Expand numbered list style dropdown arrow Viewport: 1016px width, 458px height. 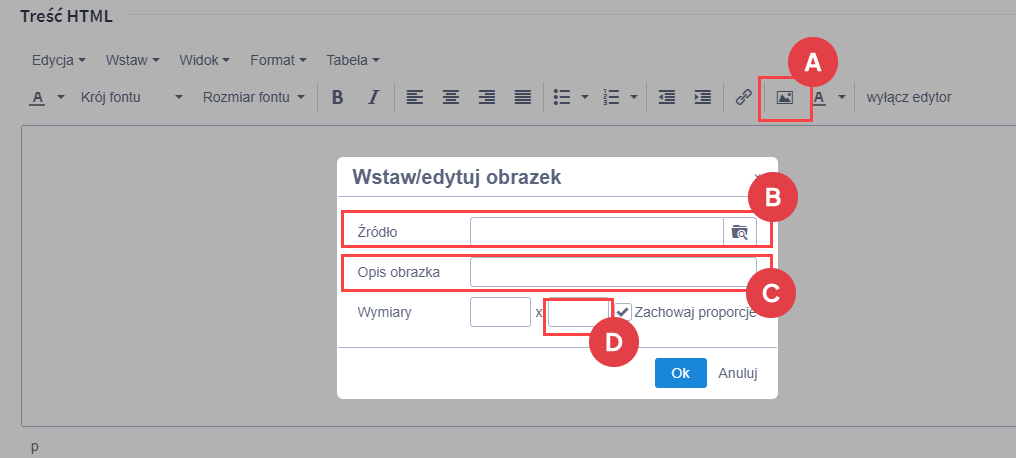pyautogui.click(x=634, y=98)
